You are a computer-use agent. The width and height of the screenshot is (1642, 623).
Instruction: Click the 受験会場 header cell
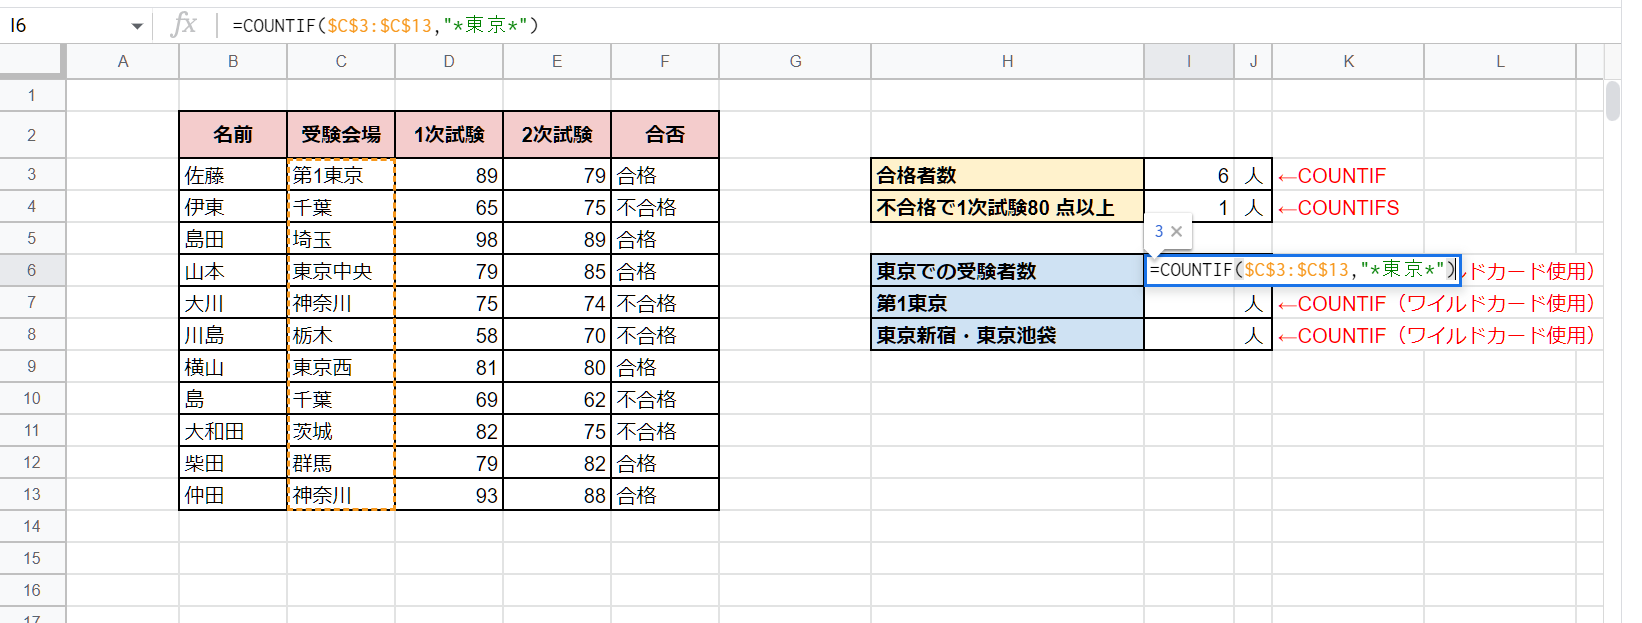point(341,135)
